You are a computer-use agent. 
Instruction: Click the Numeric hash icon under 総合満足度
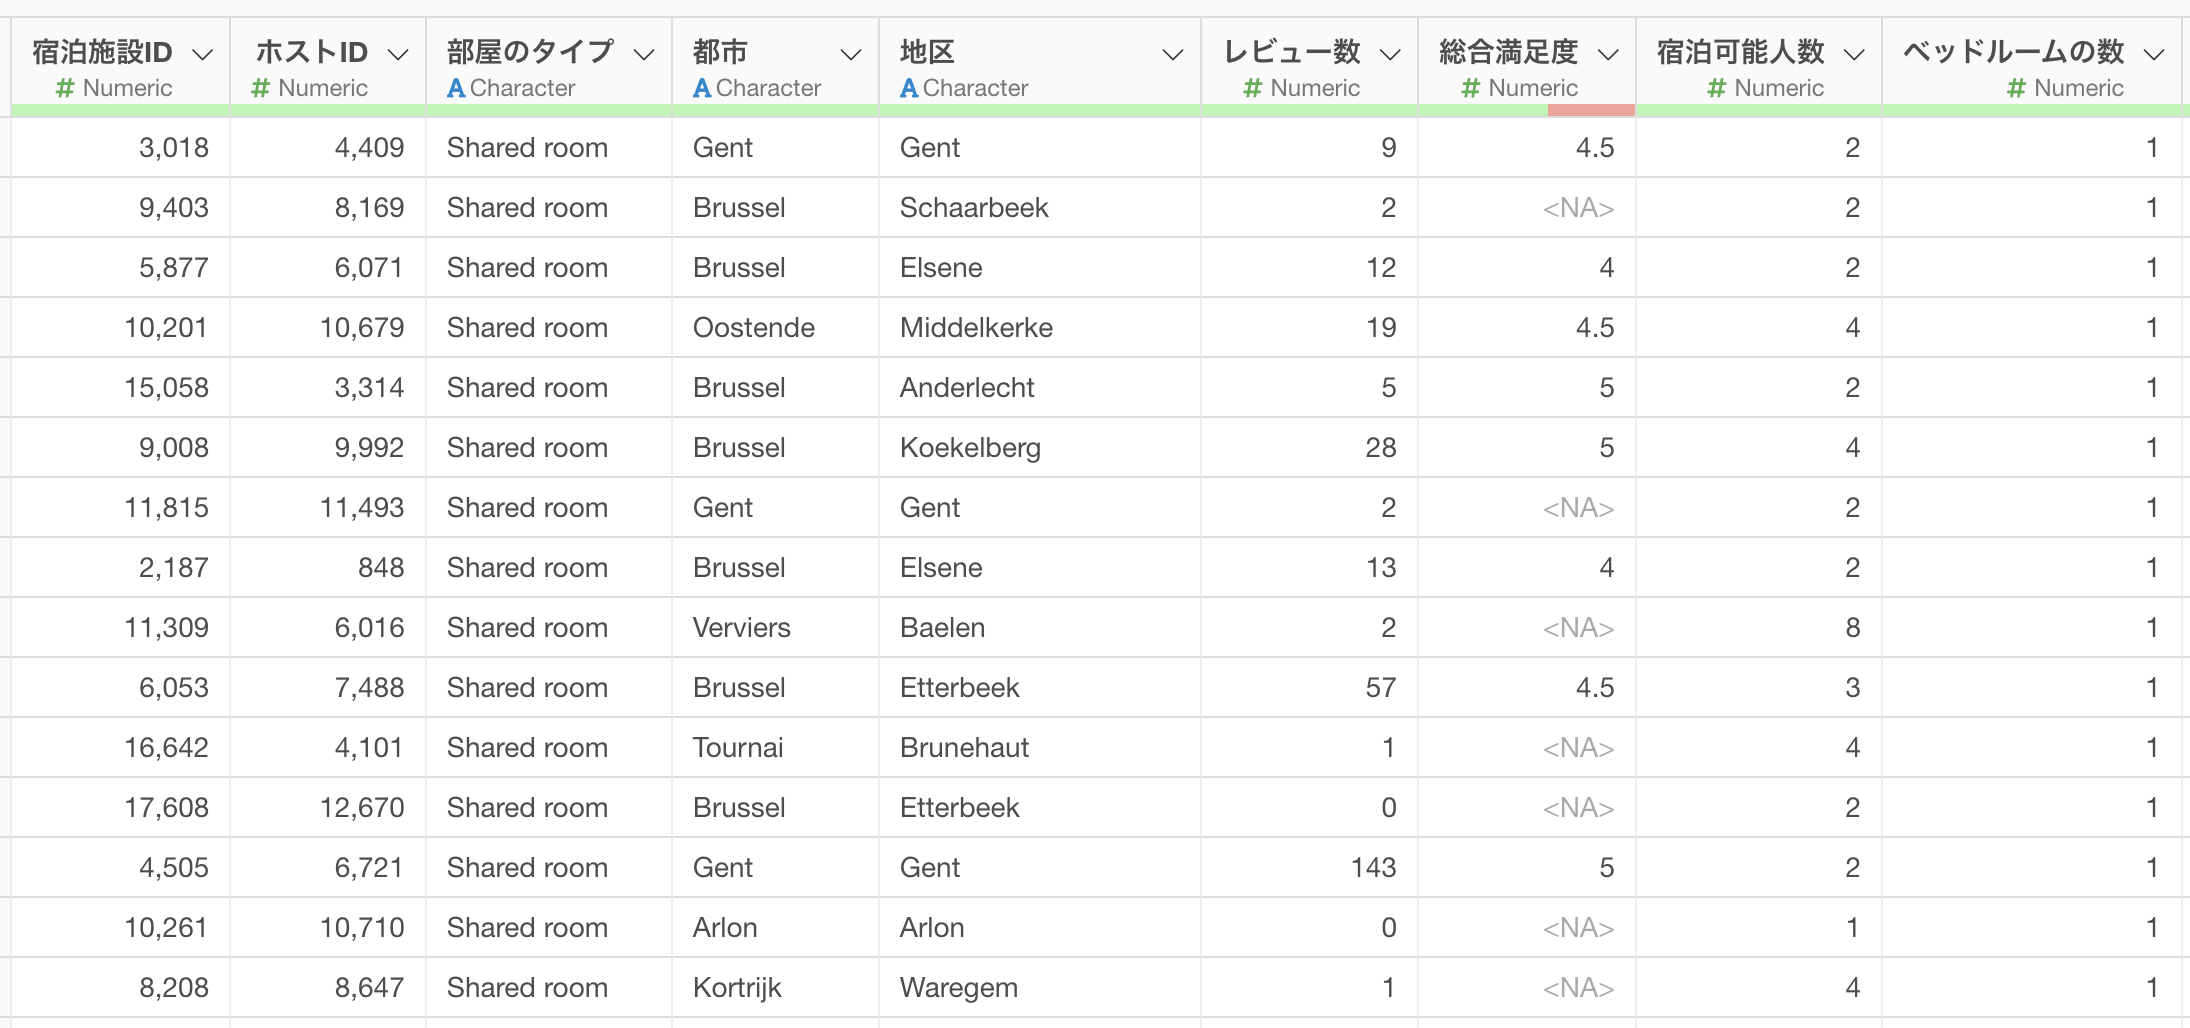tap(1471, 88)
